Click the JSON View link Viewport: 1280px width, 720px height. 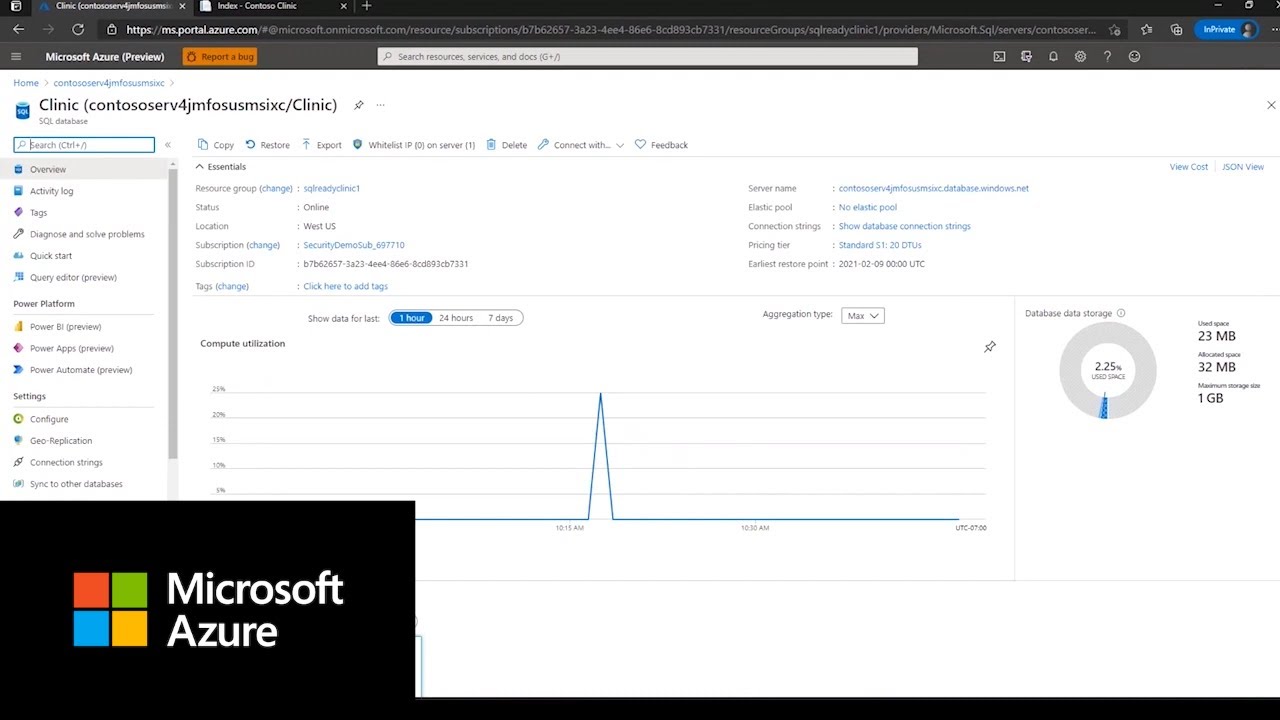coord(1243,167)
